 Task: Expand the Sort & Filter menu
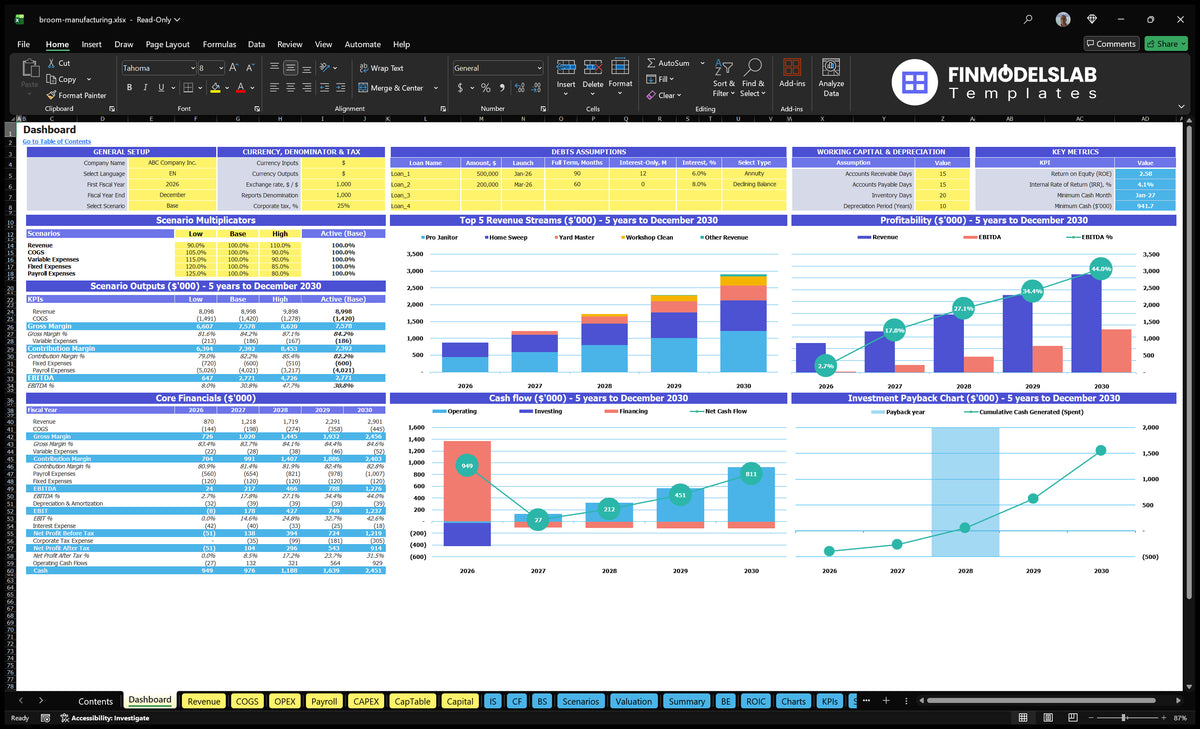point(724,76)
